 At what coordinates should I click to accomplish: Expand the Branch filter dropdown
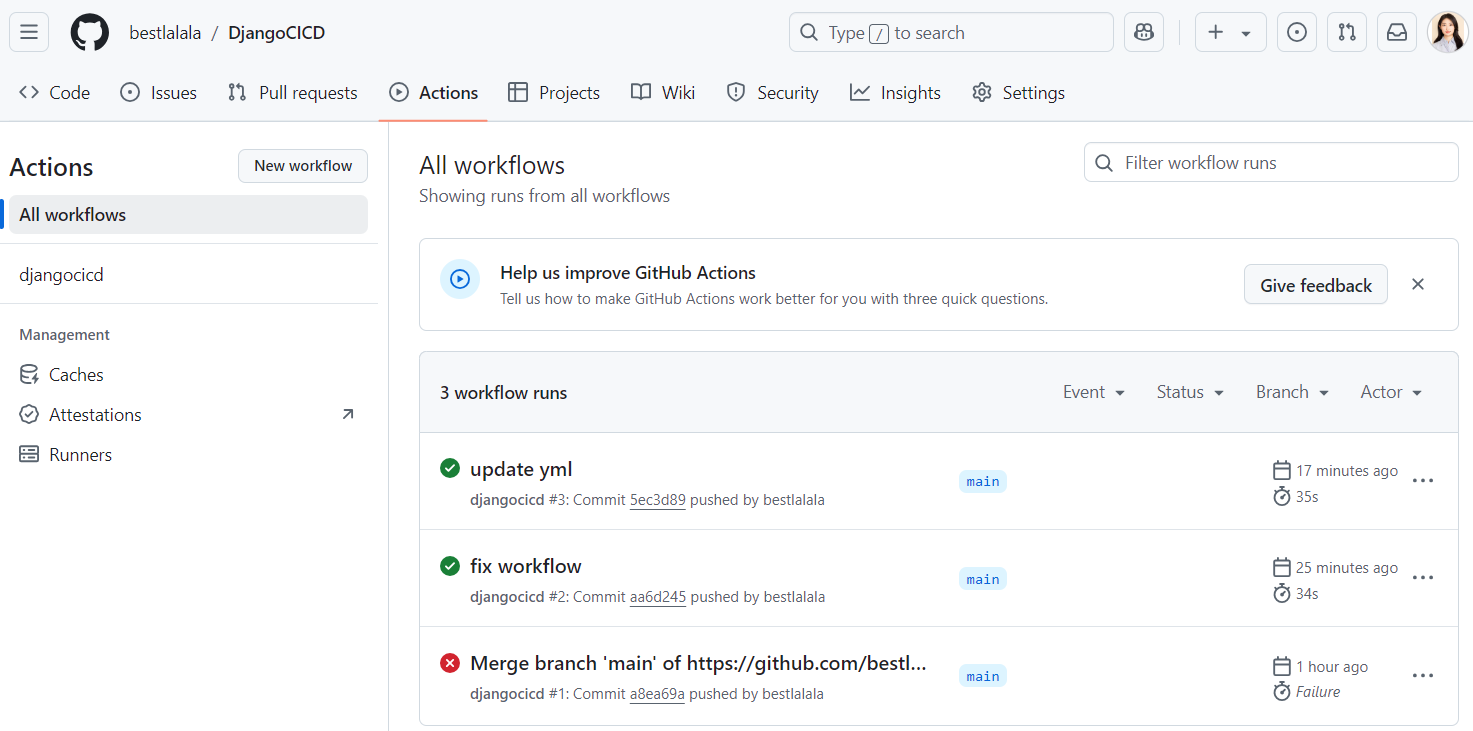[x=1292, y=392]
